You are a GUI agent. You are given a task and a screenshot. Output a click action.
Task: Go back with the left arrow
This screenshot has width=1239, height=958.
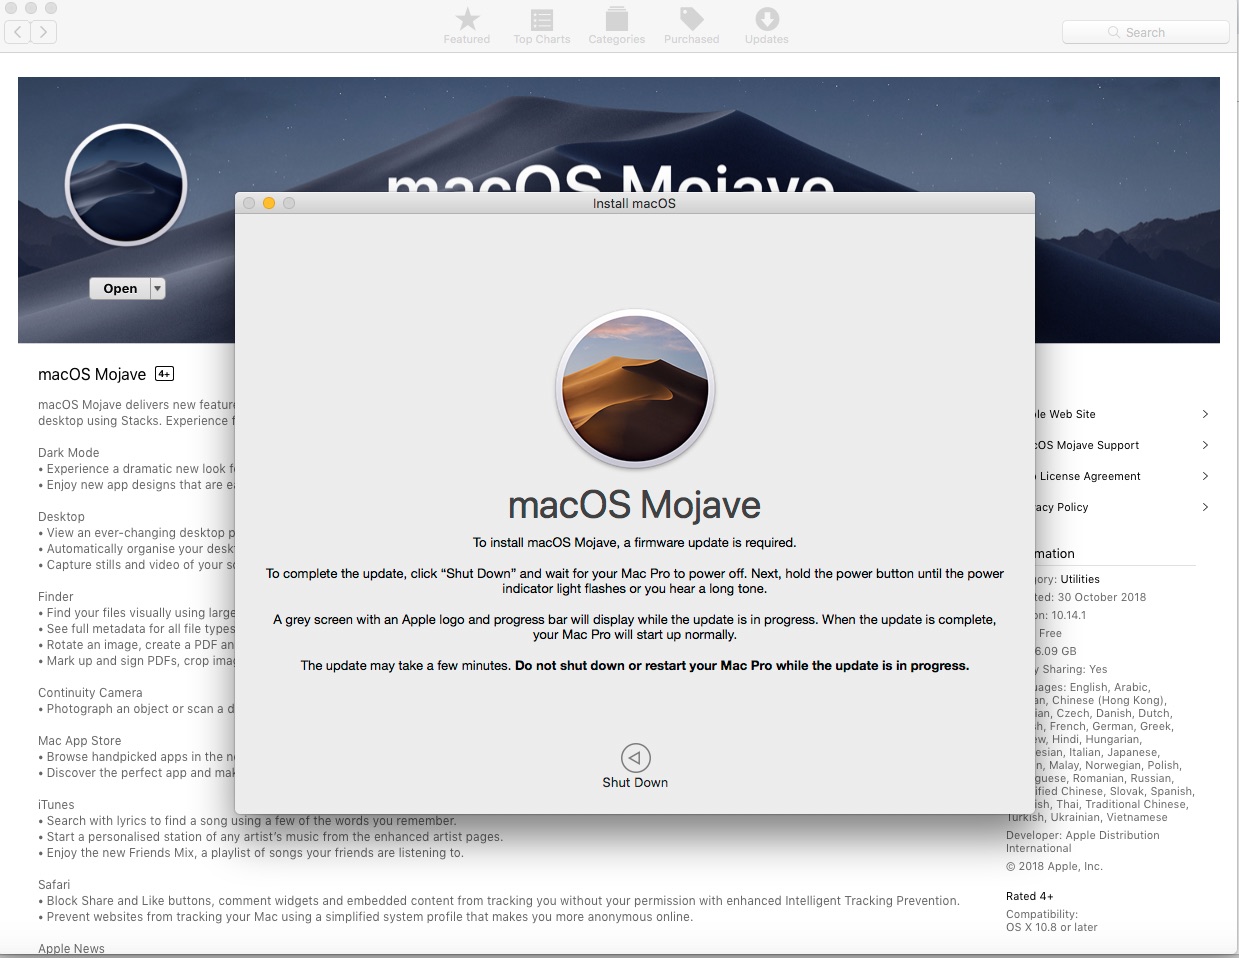(x=18, y=32)
